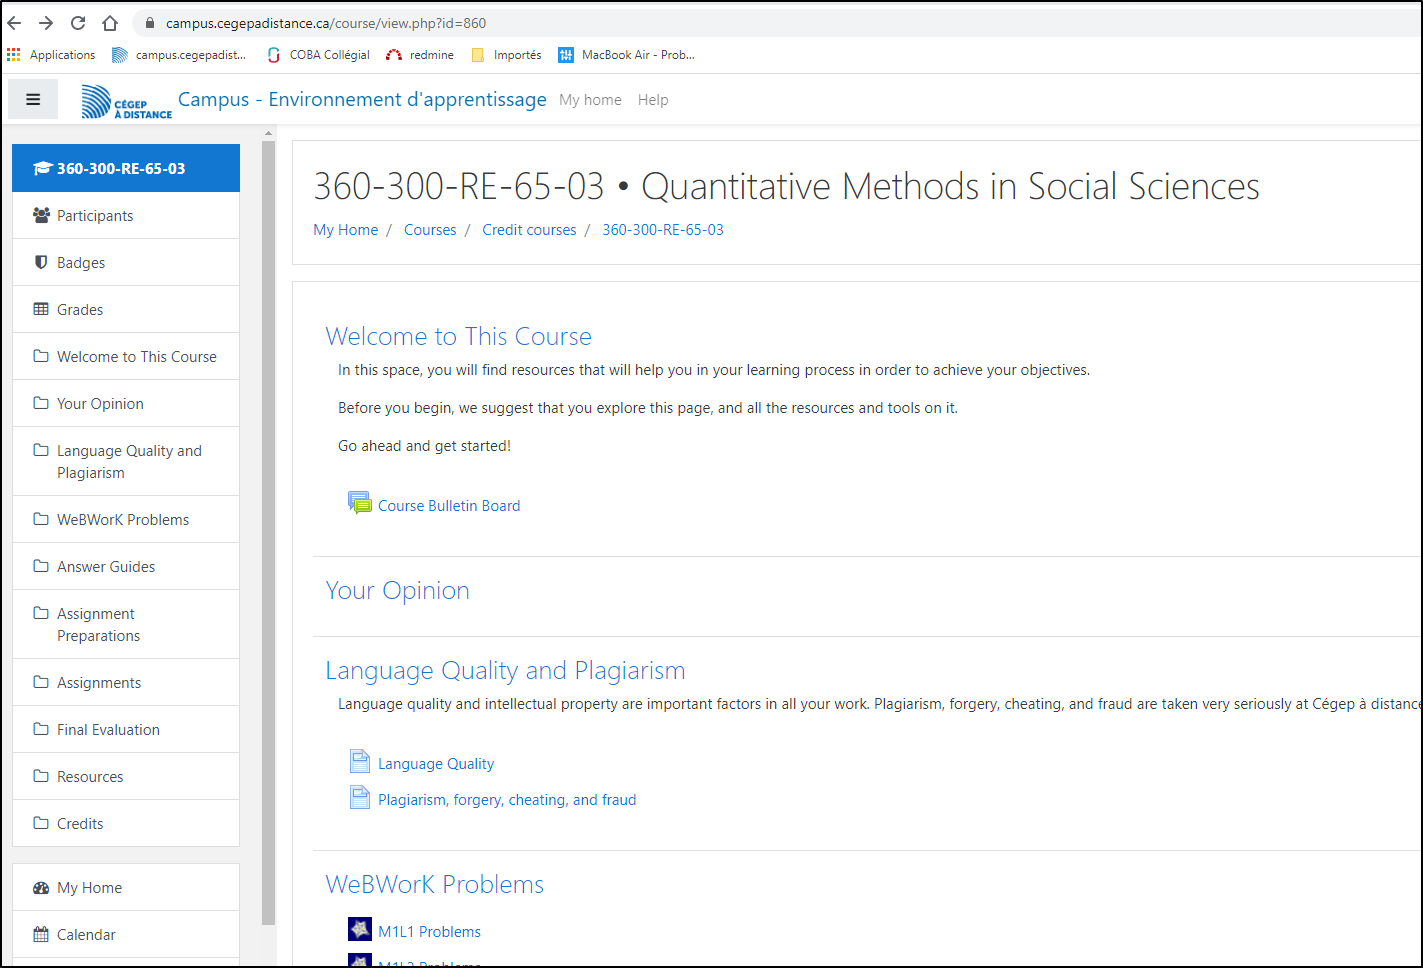Go to the WeBWorK Problems sidebar section
This screenshot has width=1423, height=968.
pyautogui.click(x=123, y=520)
